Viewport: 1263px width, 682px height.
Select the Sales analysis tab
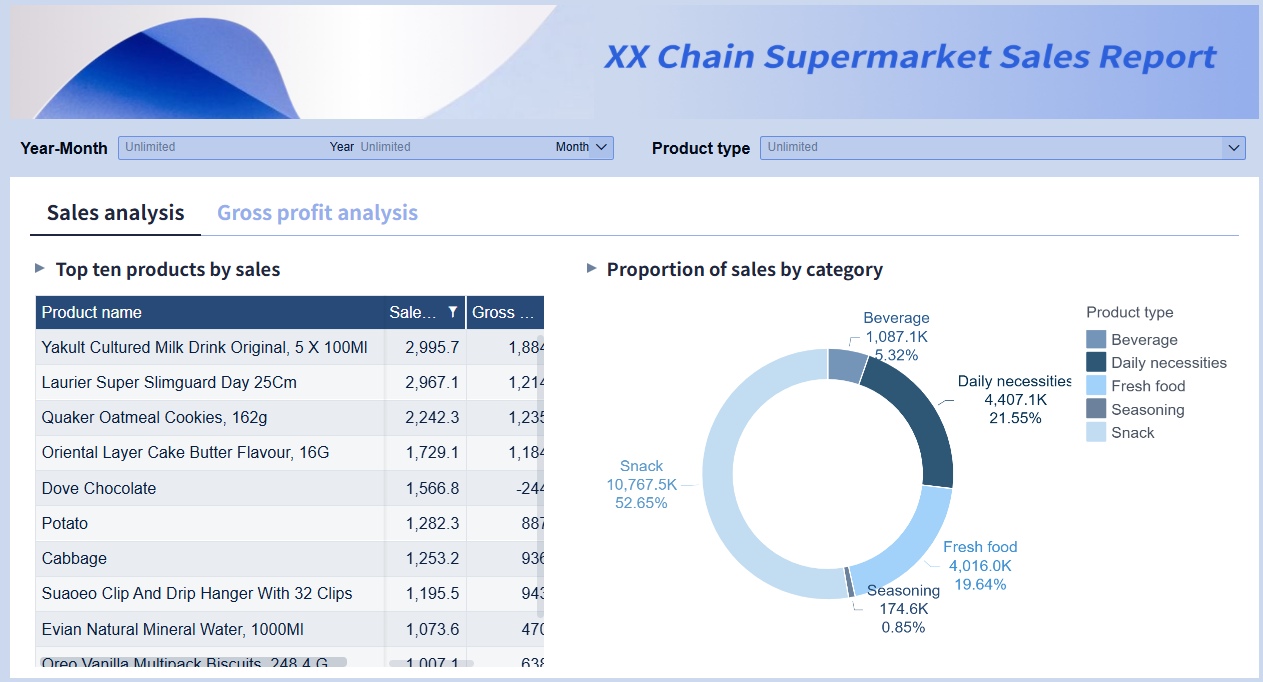(x=115, y=212)
